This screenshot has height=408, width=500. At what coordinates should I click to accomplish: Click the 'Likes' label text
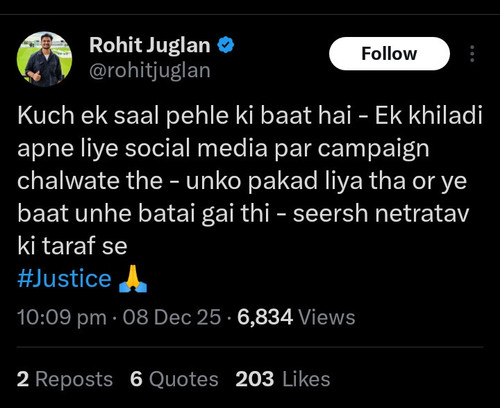click(x=306, y=379)
